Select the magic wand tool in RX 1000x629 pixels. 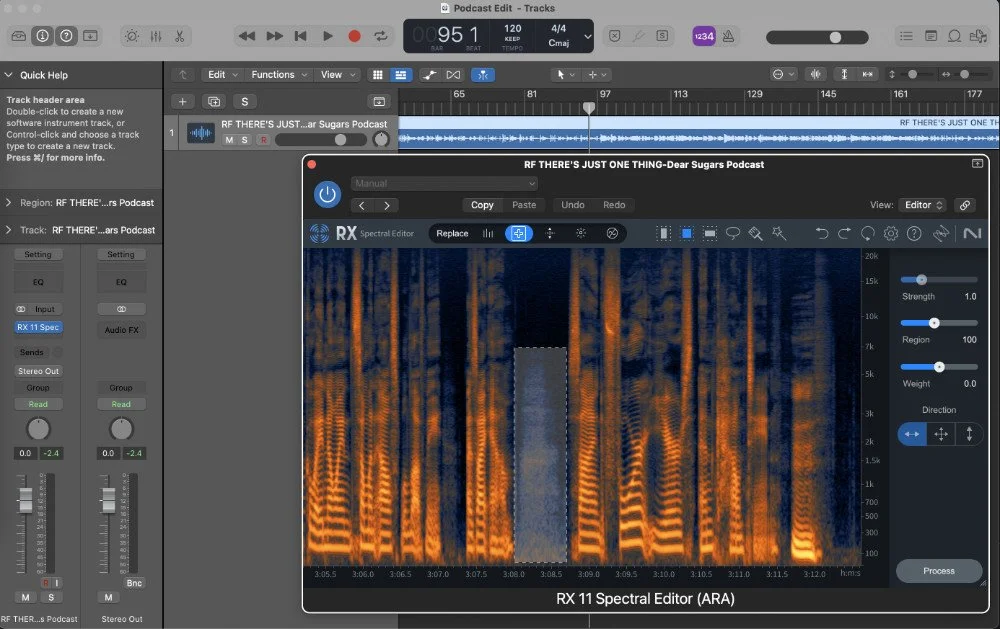pos(781,233)
